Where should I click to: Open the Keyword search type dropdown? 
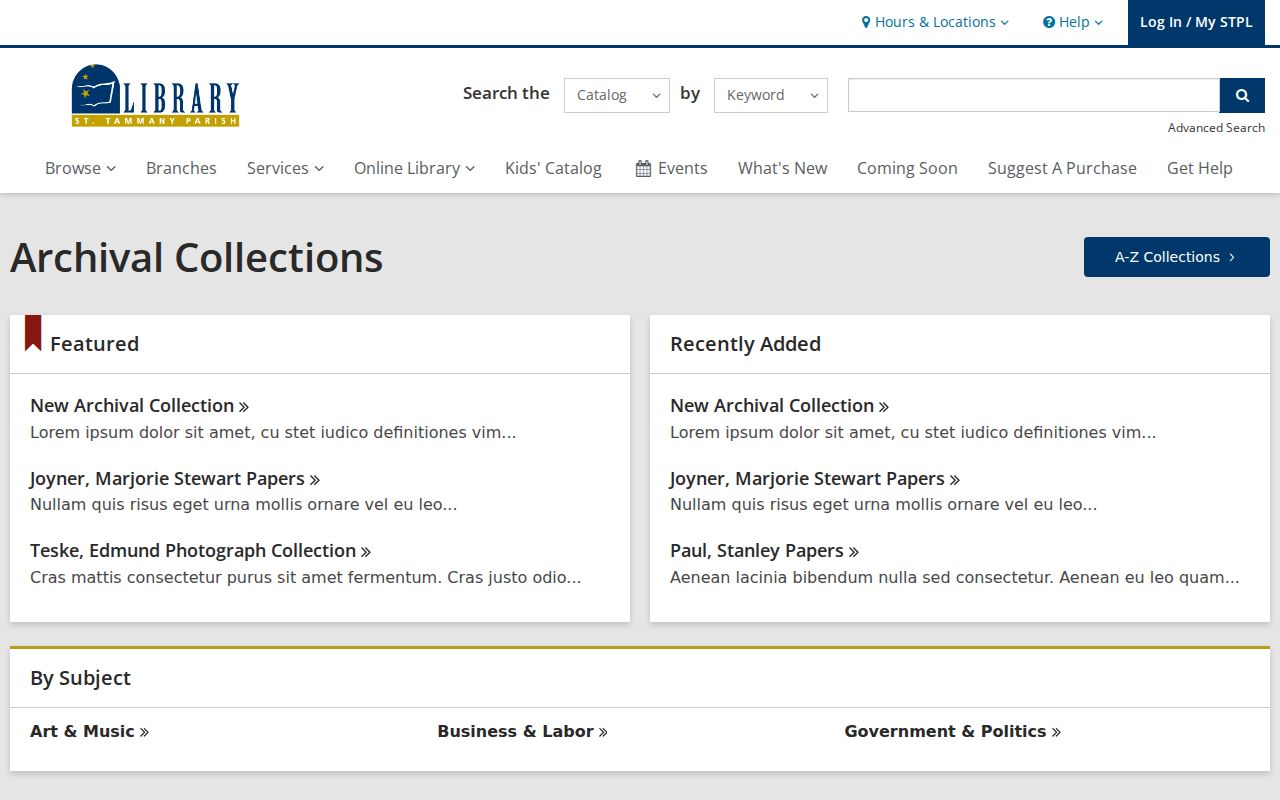tap(771, 95)
